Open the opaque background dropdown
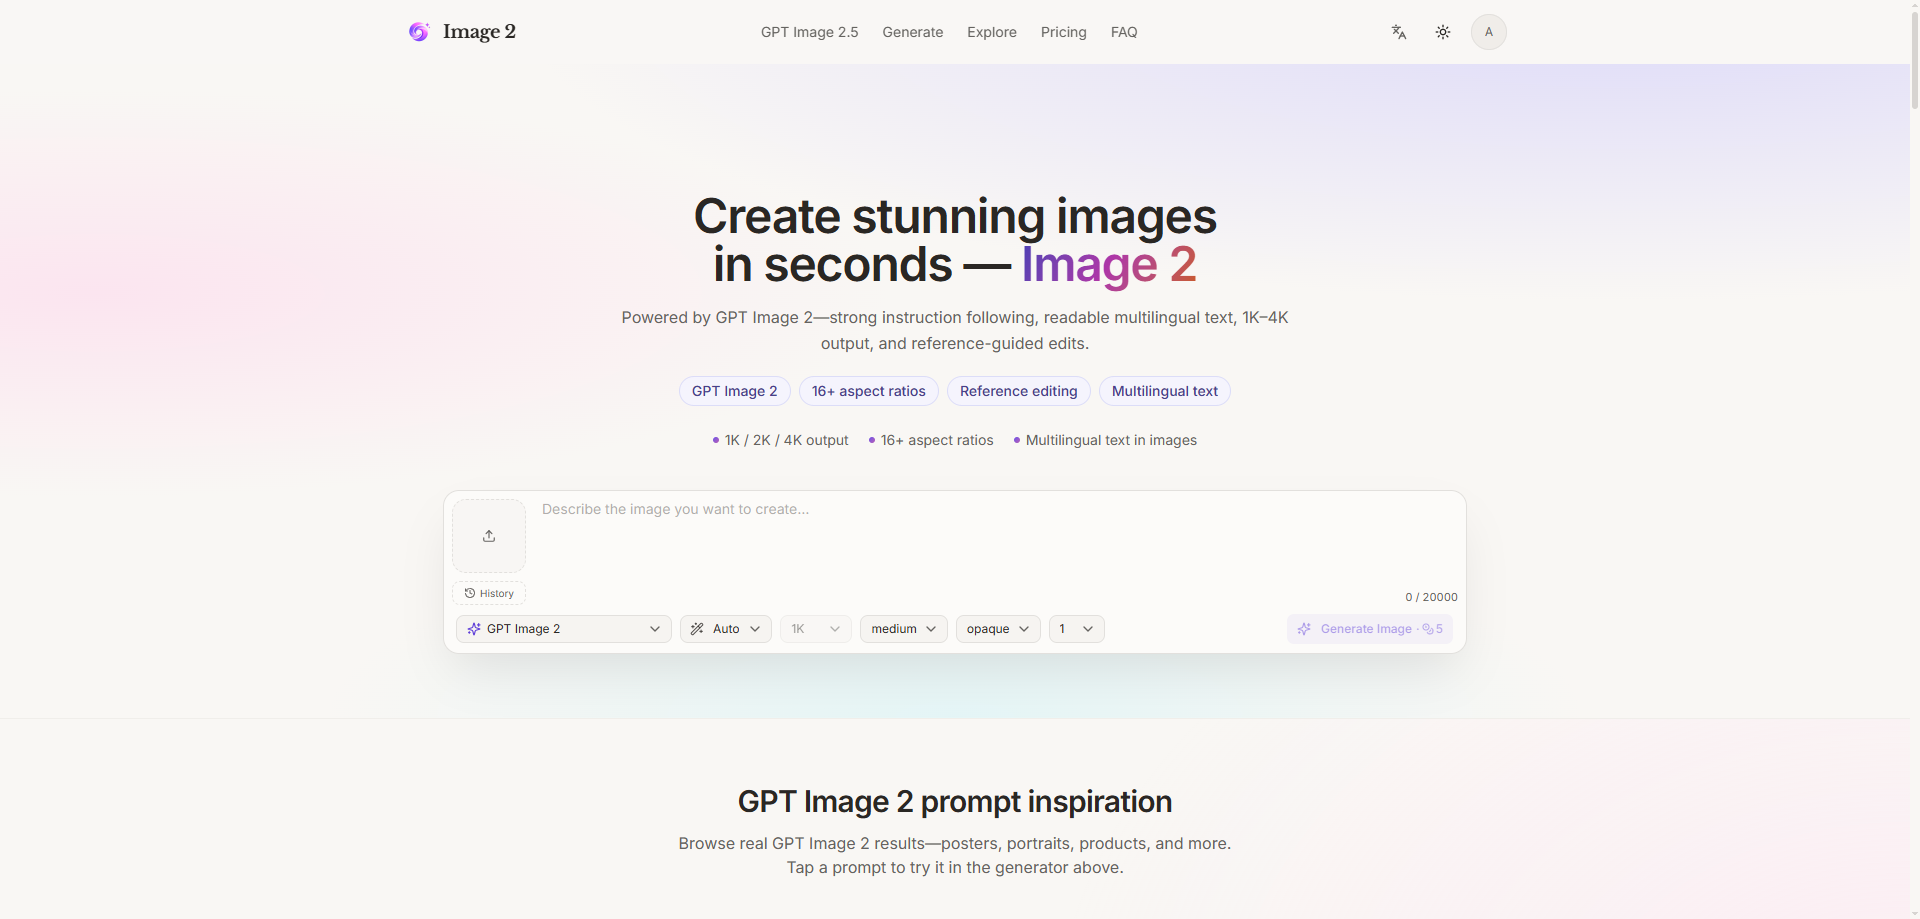 pos(998,629)
